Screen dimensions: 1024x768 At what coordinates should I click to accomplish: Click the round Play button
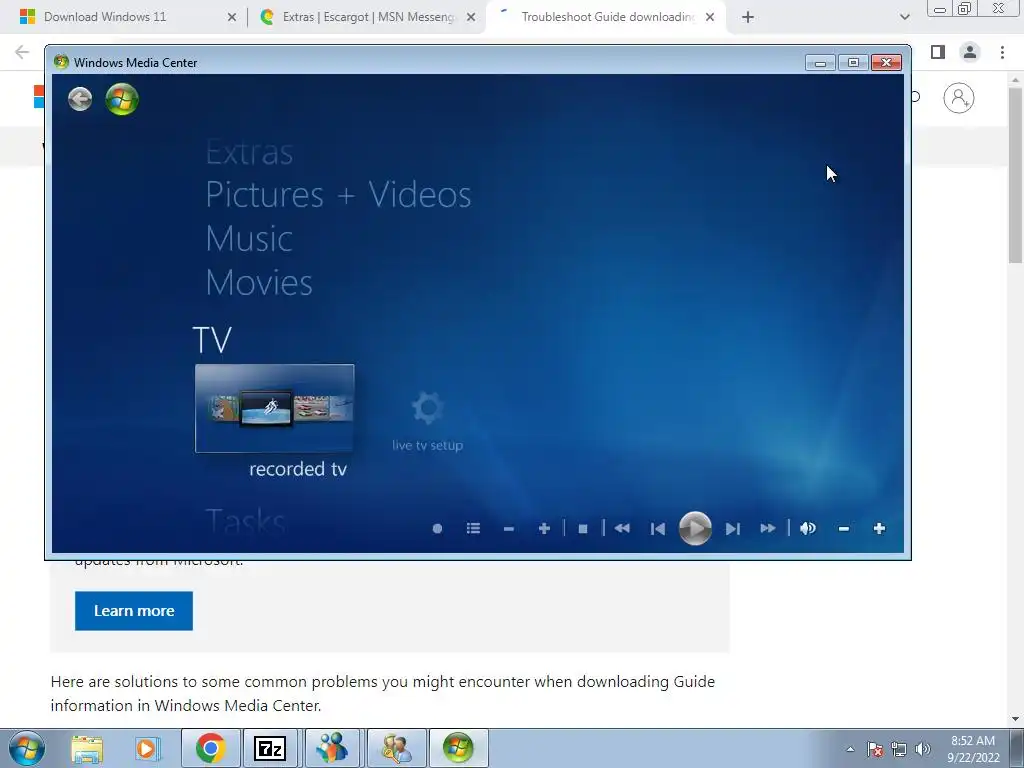tap(696, 528)
